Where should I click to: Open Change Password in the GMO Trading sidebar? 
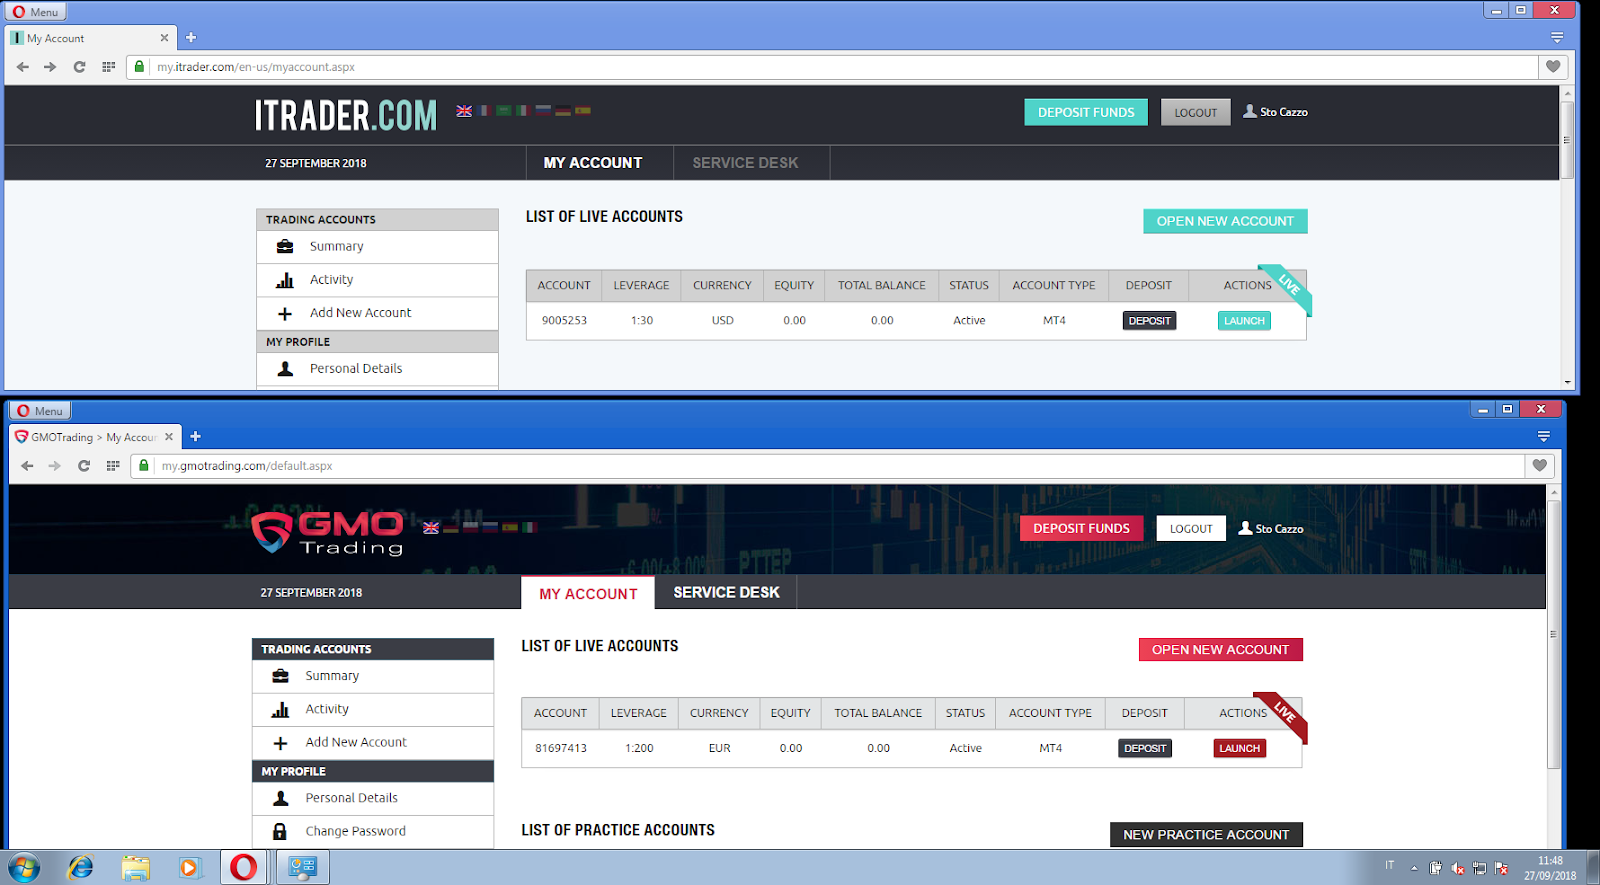click(373, 831)
